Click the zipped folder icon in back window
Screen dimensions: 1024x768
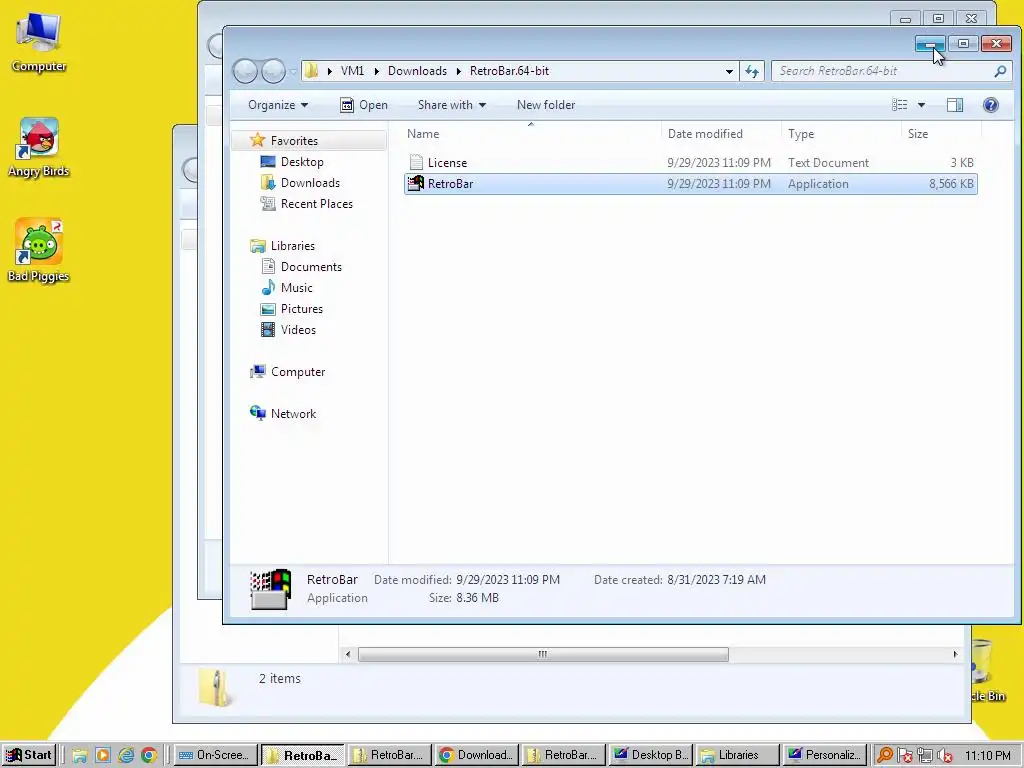pyautogui.click(x=215, y=688)
